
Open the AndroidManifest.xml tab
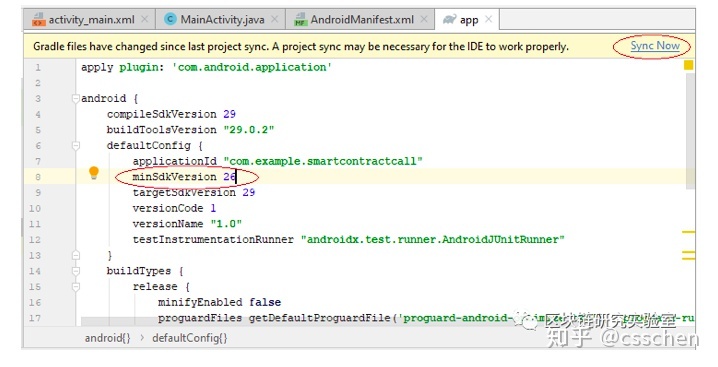point(361,20)
